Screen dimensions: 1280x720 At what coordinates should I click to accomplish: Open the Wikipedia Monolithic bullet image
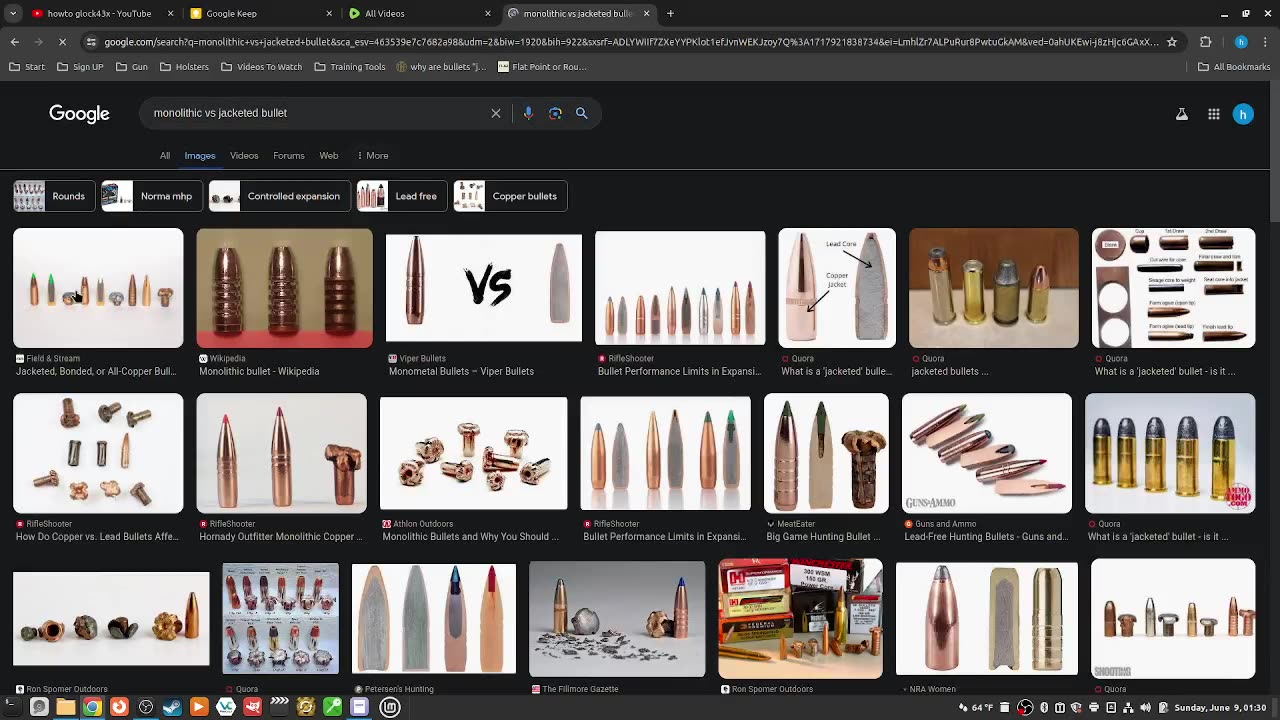[284, 288]
